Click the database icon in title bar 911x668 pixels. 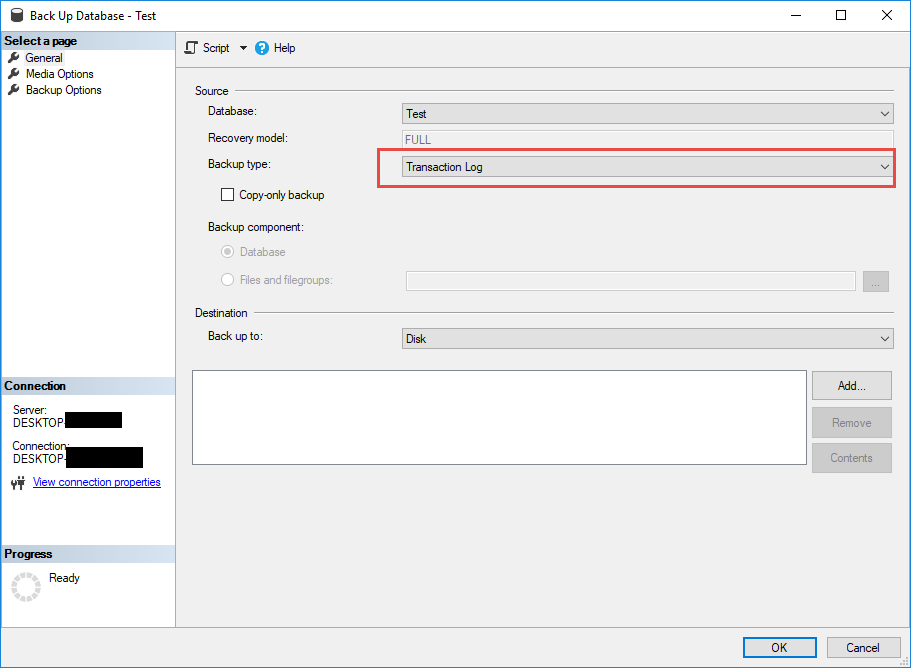(x=15, y=16)
